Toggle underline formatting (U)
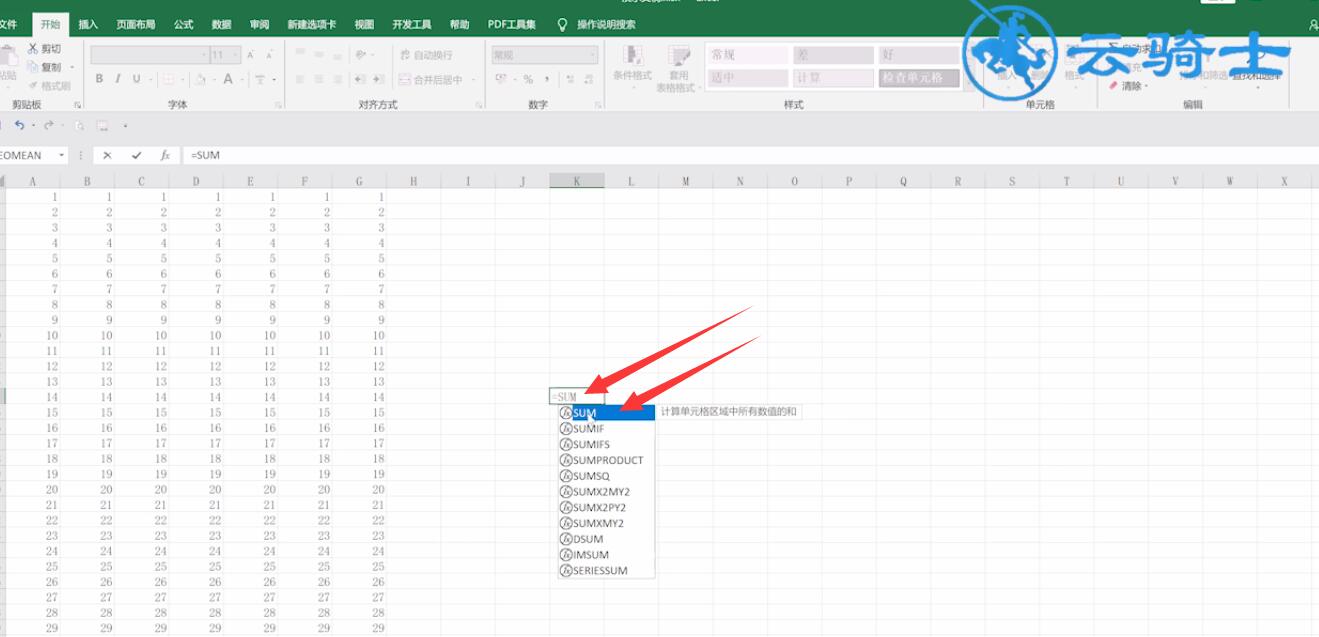 tap(136, 79)
